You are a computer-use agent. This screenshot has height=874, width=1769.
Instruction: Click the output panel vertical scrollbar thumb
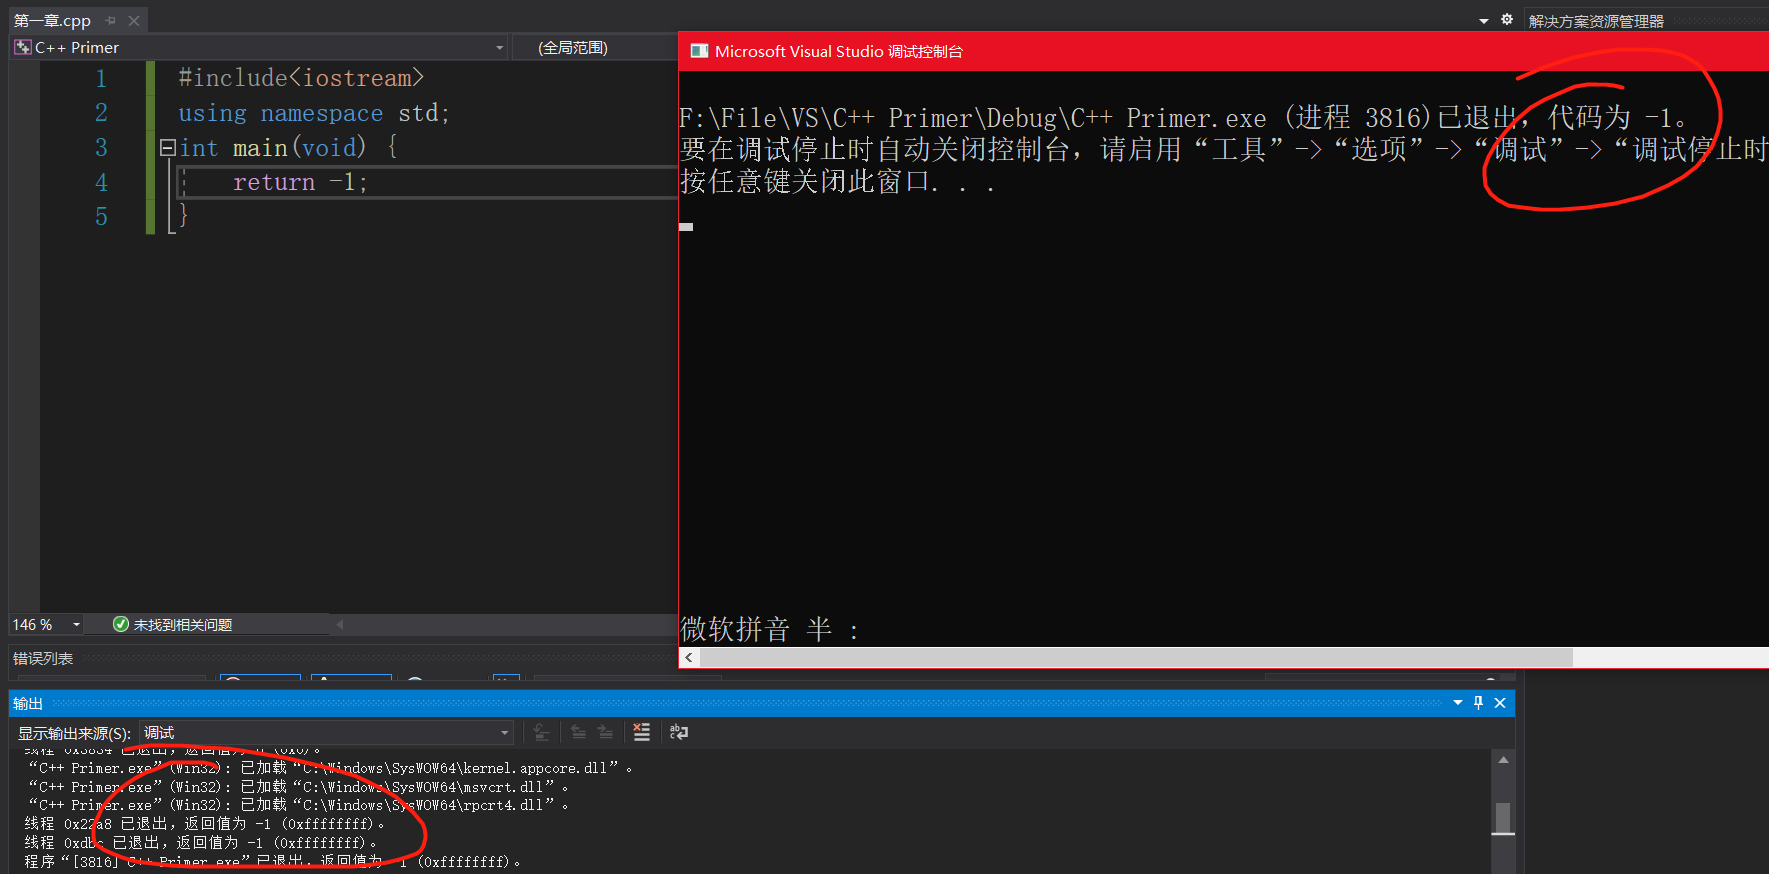point(1503,817)
